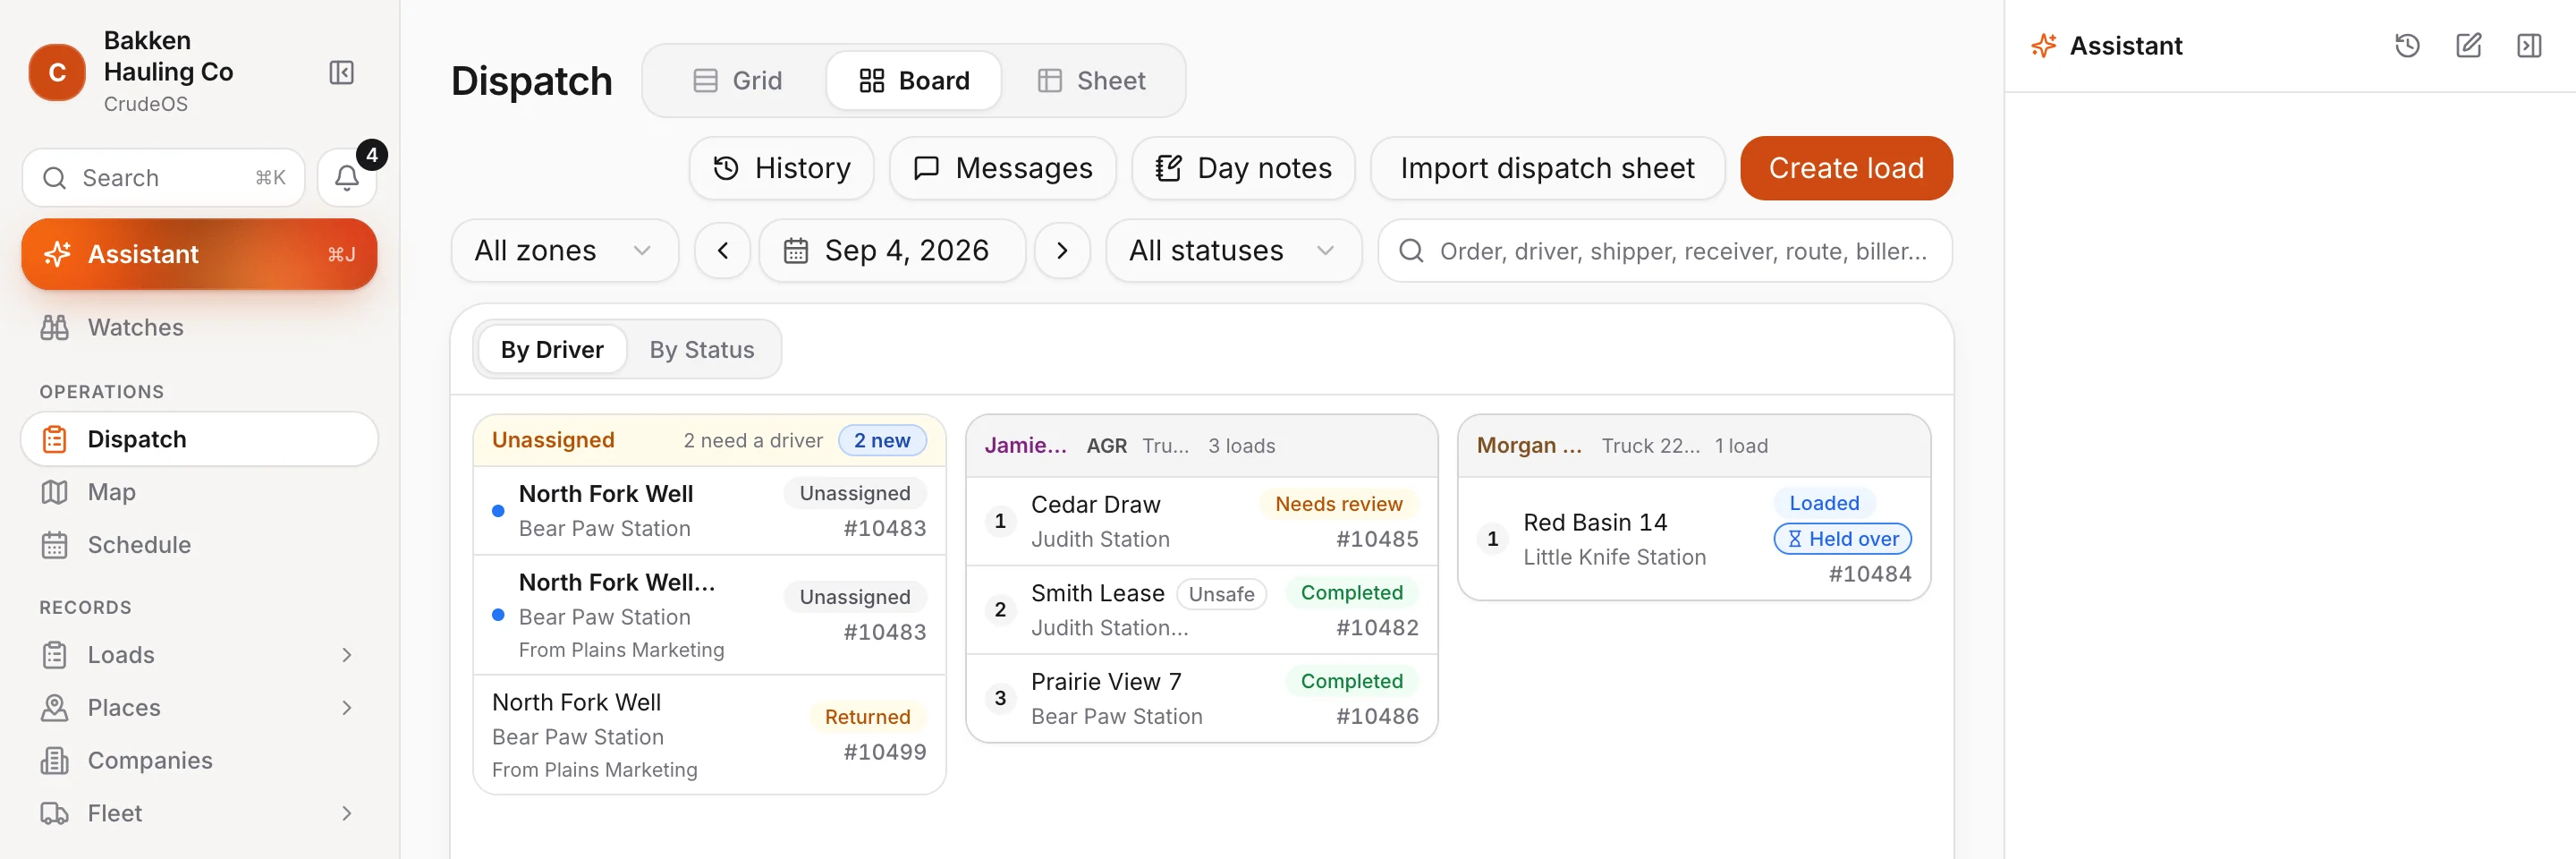Open the Returned load #10499

pos(709,735)
